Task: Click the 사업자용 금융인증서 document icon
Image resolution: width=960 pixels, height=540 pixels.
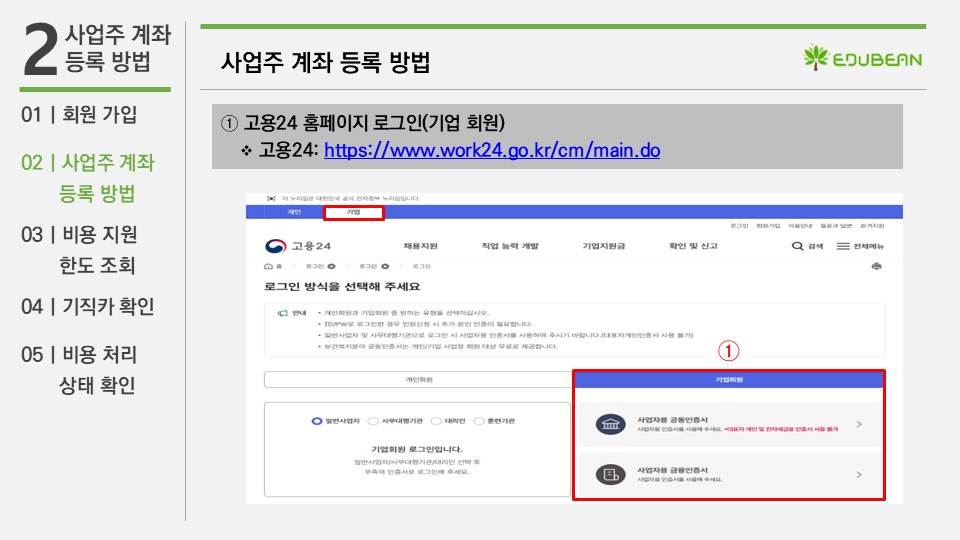Action: pos(608,473)
